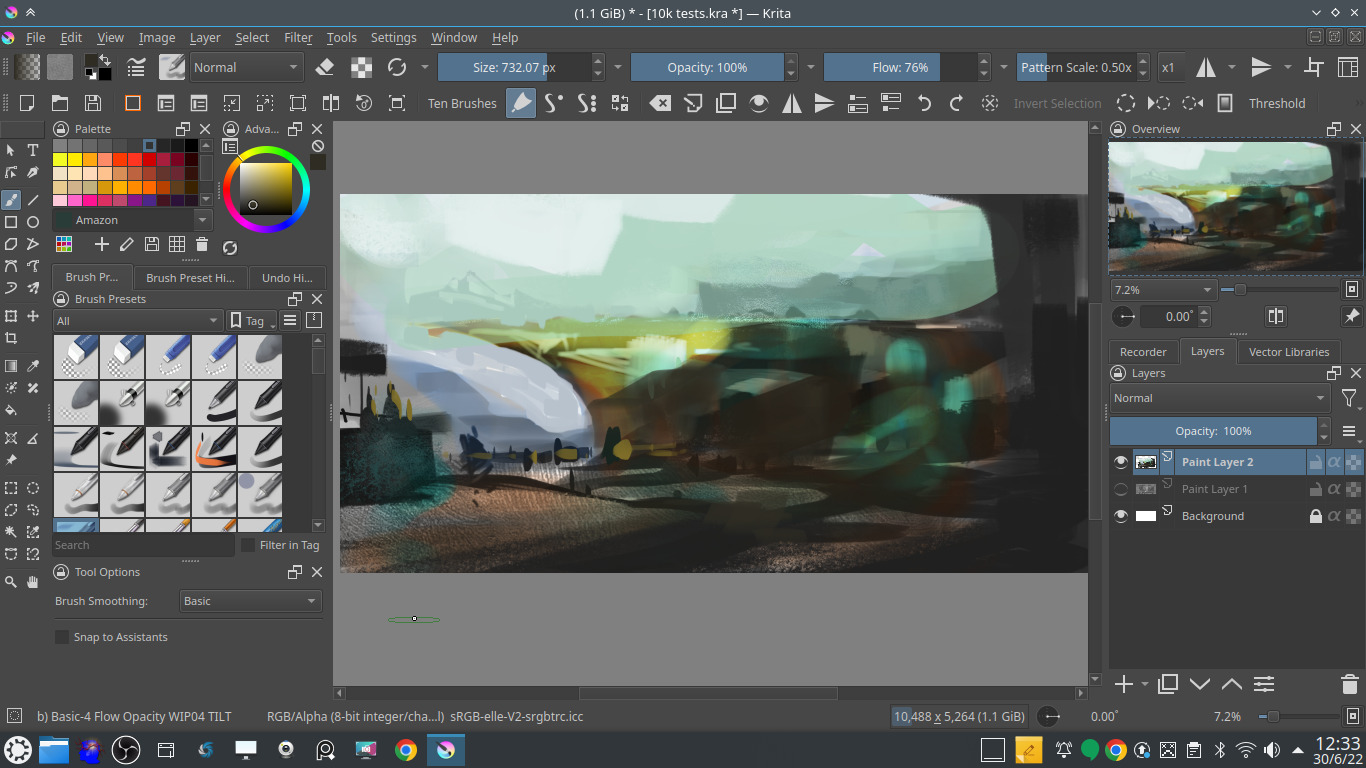Select the Freehand Brush tool

coord(11,199)
